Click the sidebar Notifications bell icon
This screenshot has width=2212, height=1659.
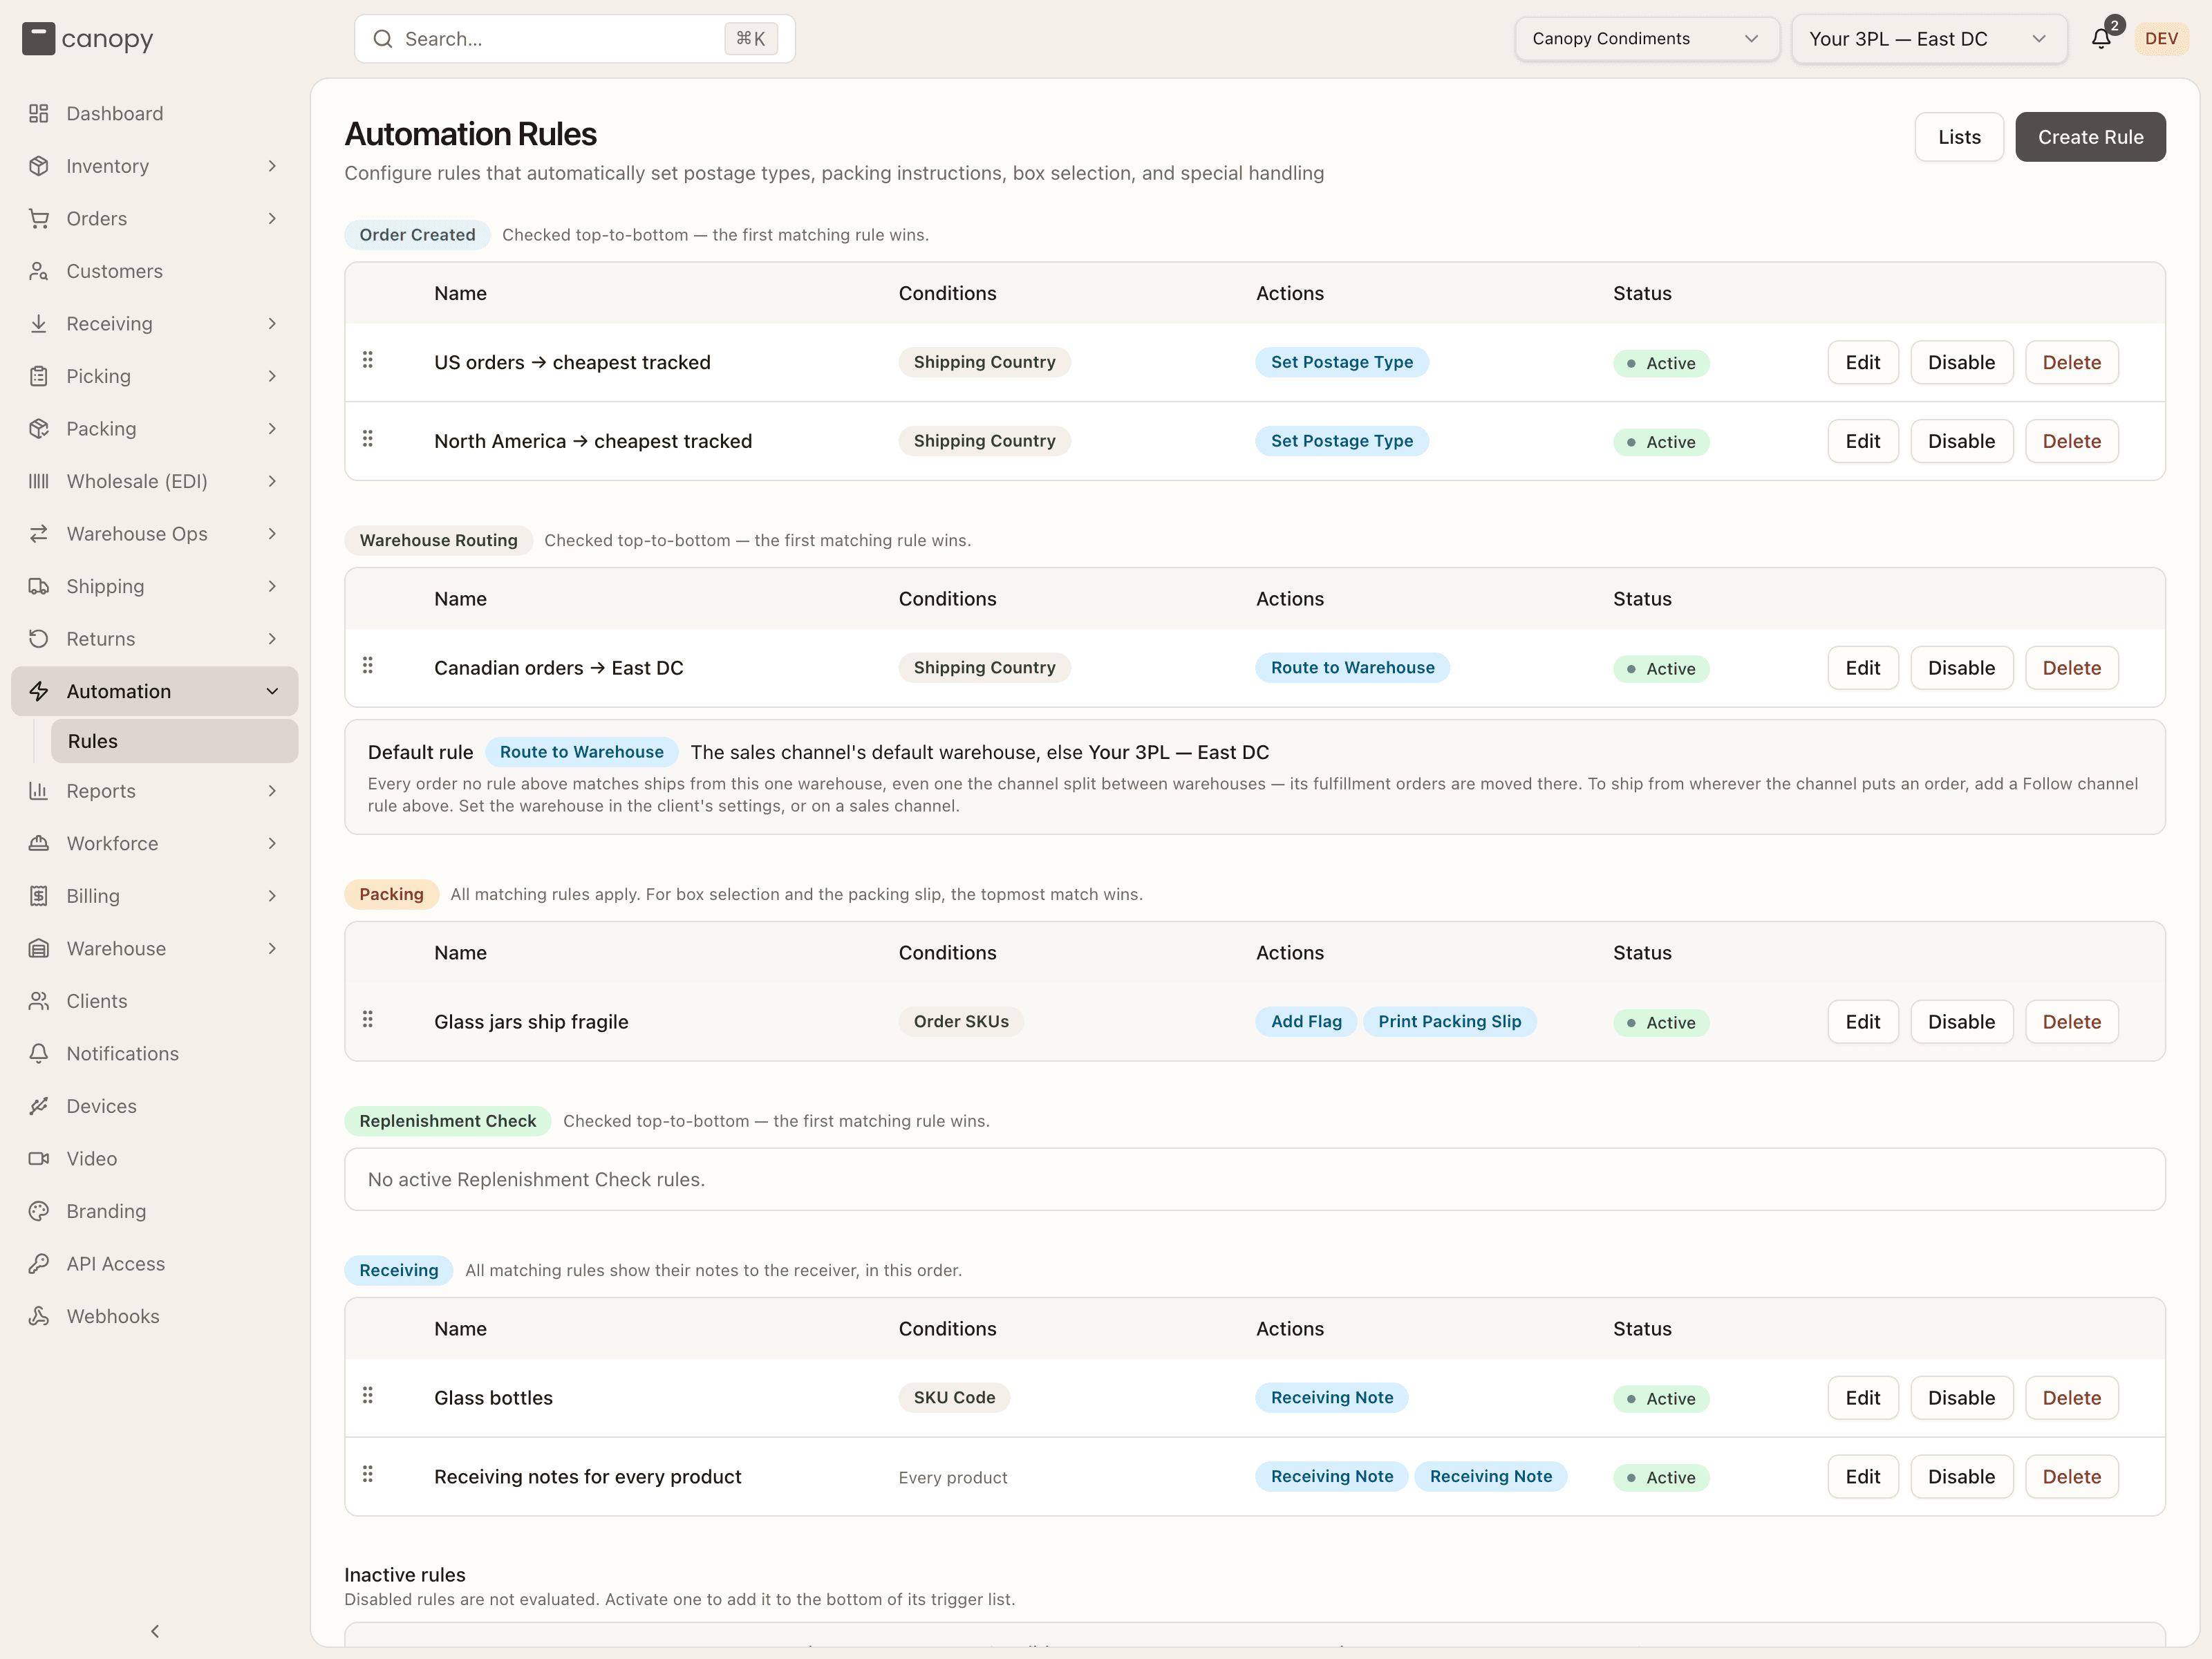point(39,1053)
